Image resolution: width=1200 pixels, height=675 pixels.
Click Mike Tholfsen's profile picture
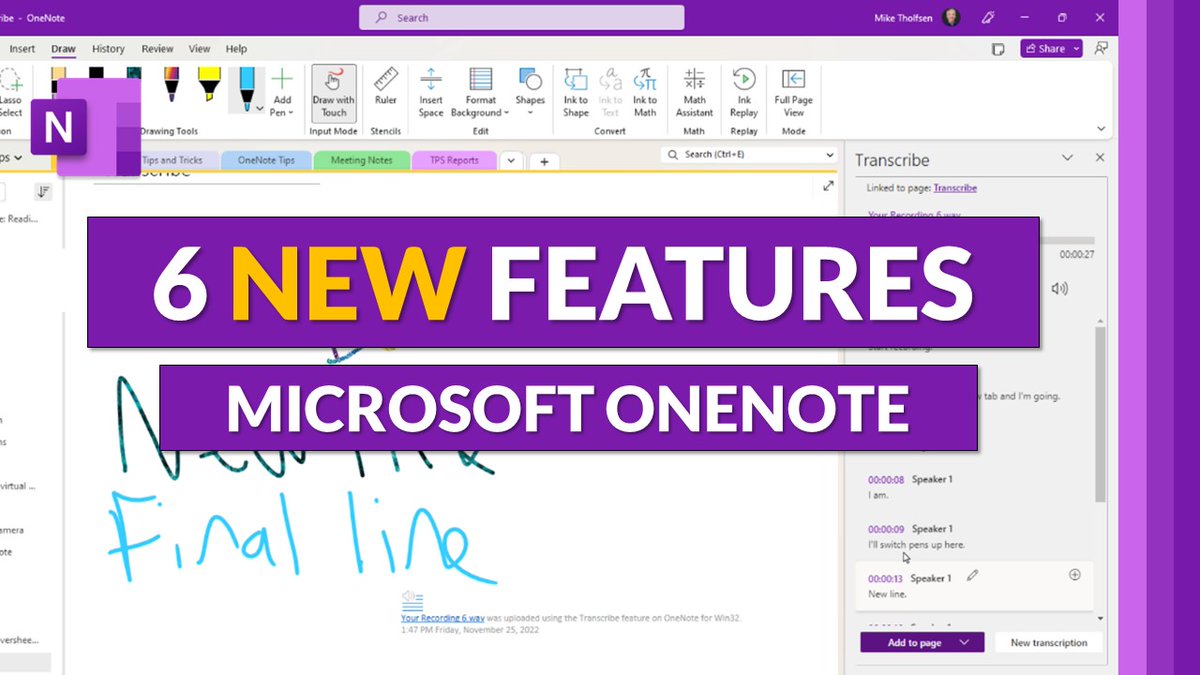(x=952, y=18)
